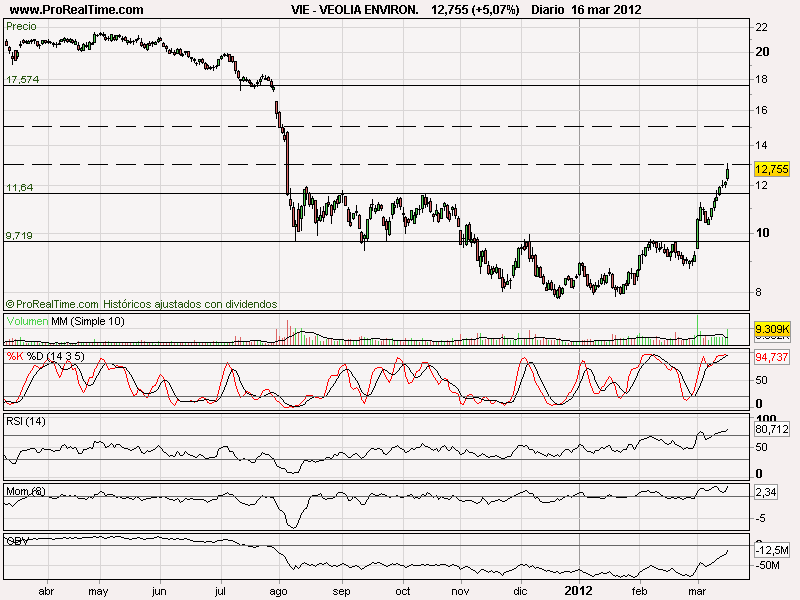Click the 9,719 support level label
The height and width of the screenshot is (600, 800).
click(x=19, y=235)
